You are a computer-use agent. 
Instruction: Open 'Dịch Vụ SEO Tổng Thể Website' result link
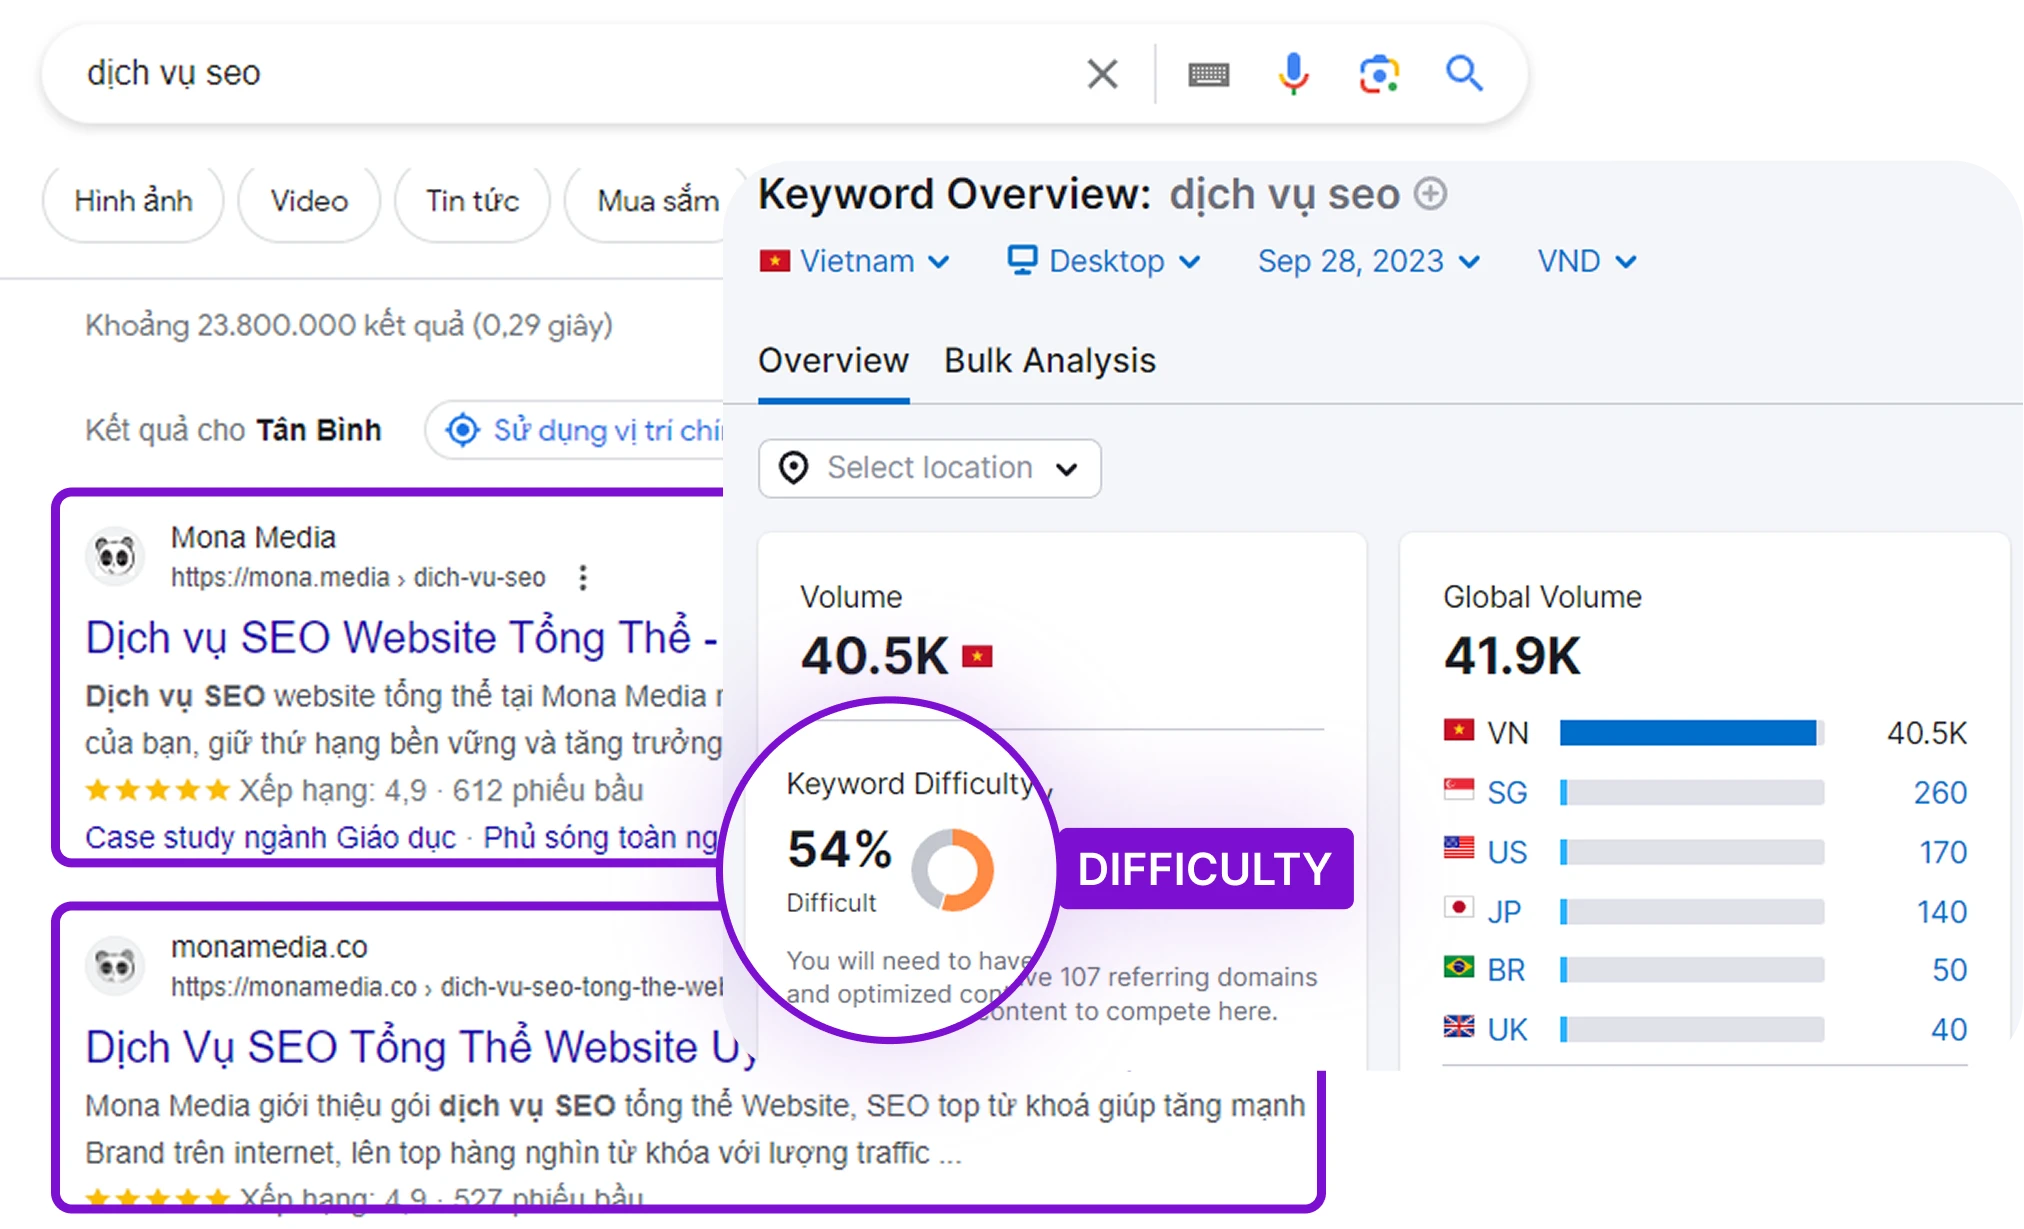421,1047
